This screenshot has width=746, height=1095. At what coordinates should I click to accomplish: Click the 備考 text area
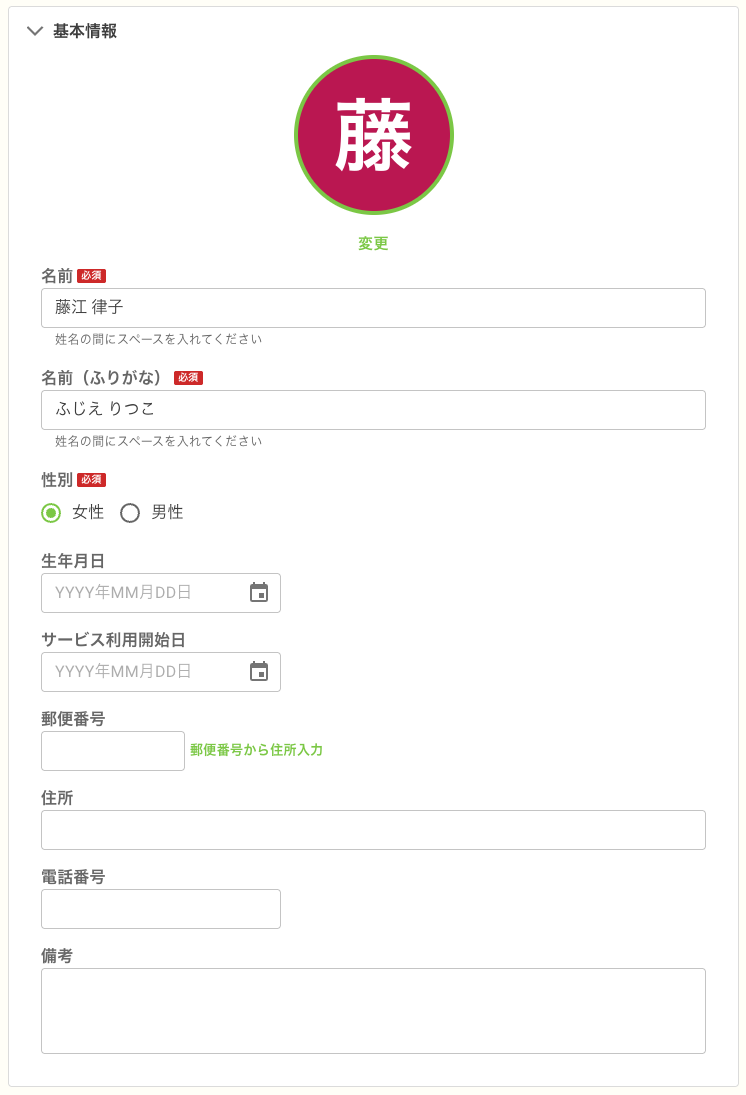pyautogui.click(x=372, y=1010)
